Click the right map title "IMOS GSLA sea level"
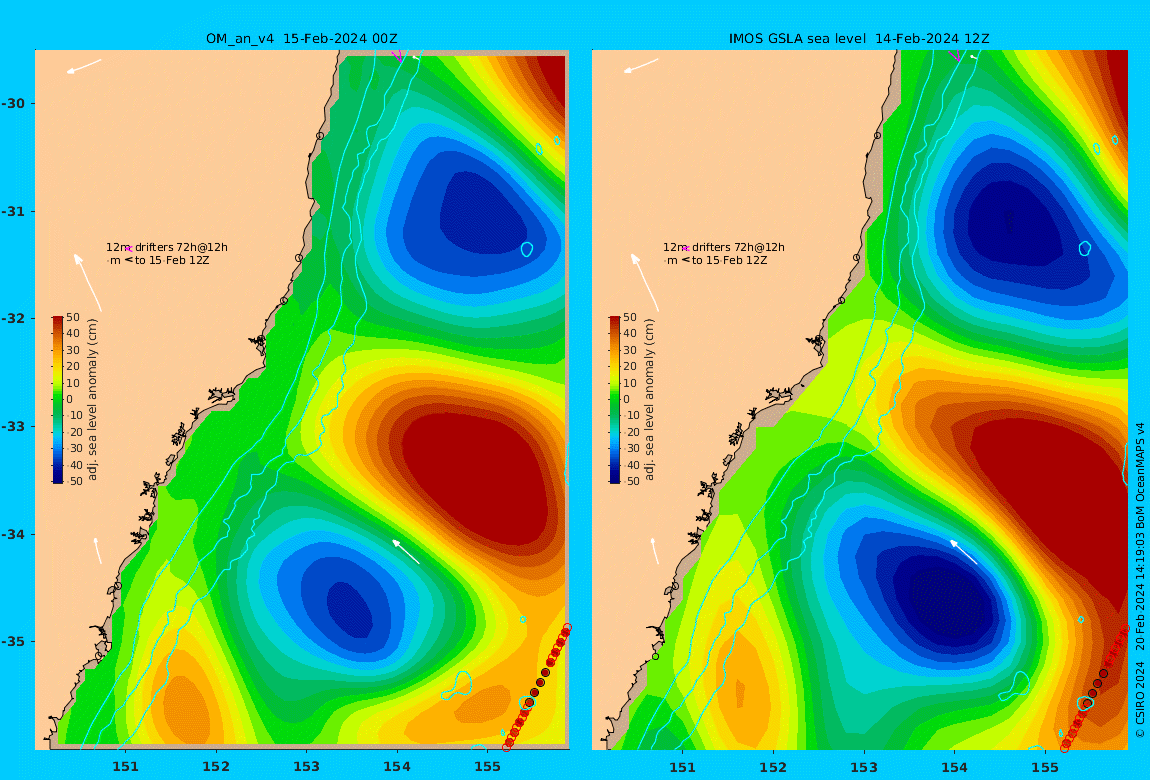1150x780 pixels. click(796, 39)
